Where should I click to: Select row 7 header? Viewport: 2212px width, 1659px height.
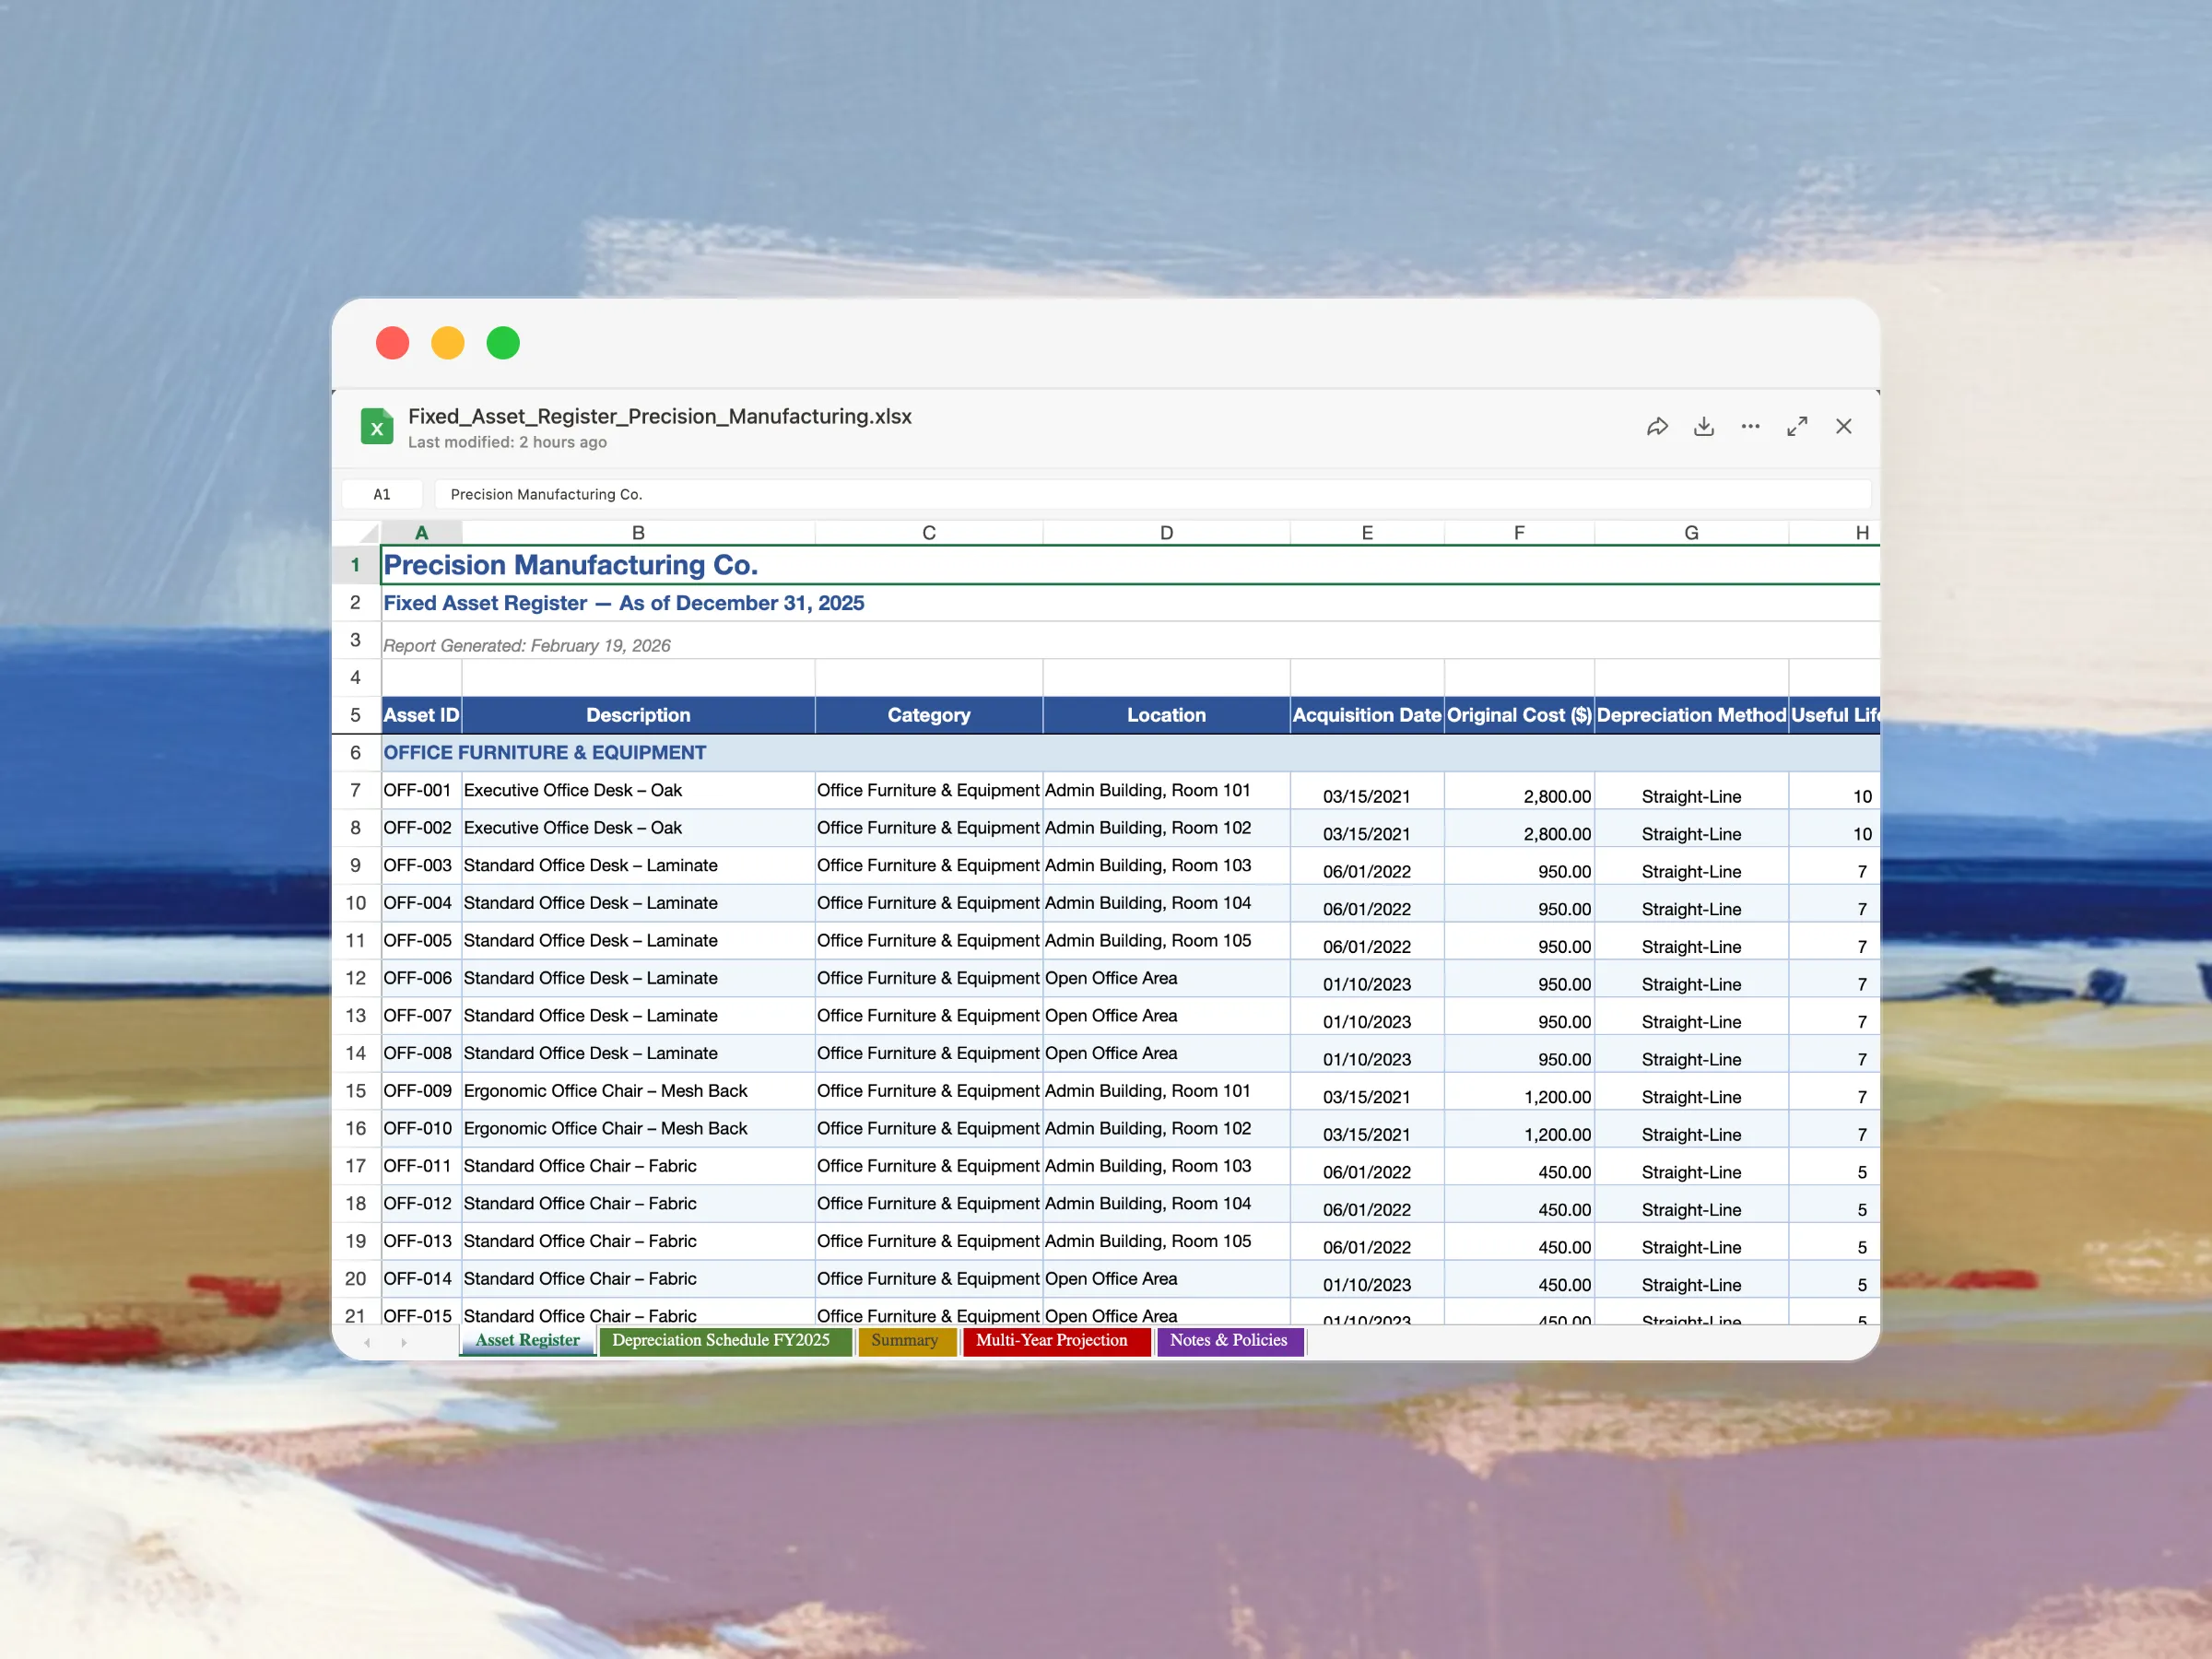point(355,791)
